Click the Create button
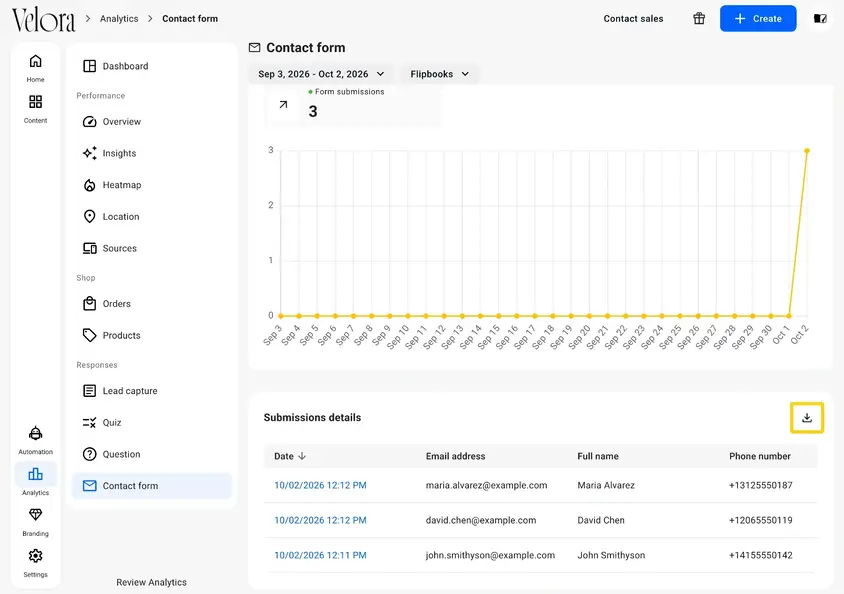Viewport: 844px width, 594px height. coord(758,18)
